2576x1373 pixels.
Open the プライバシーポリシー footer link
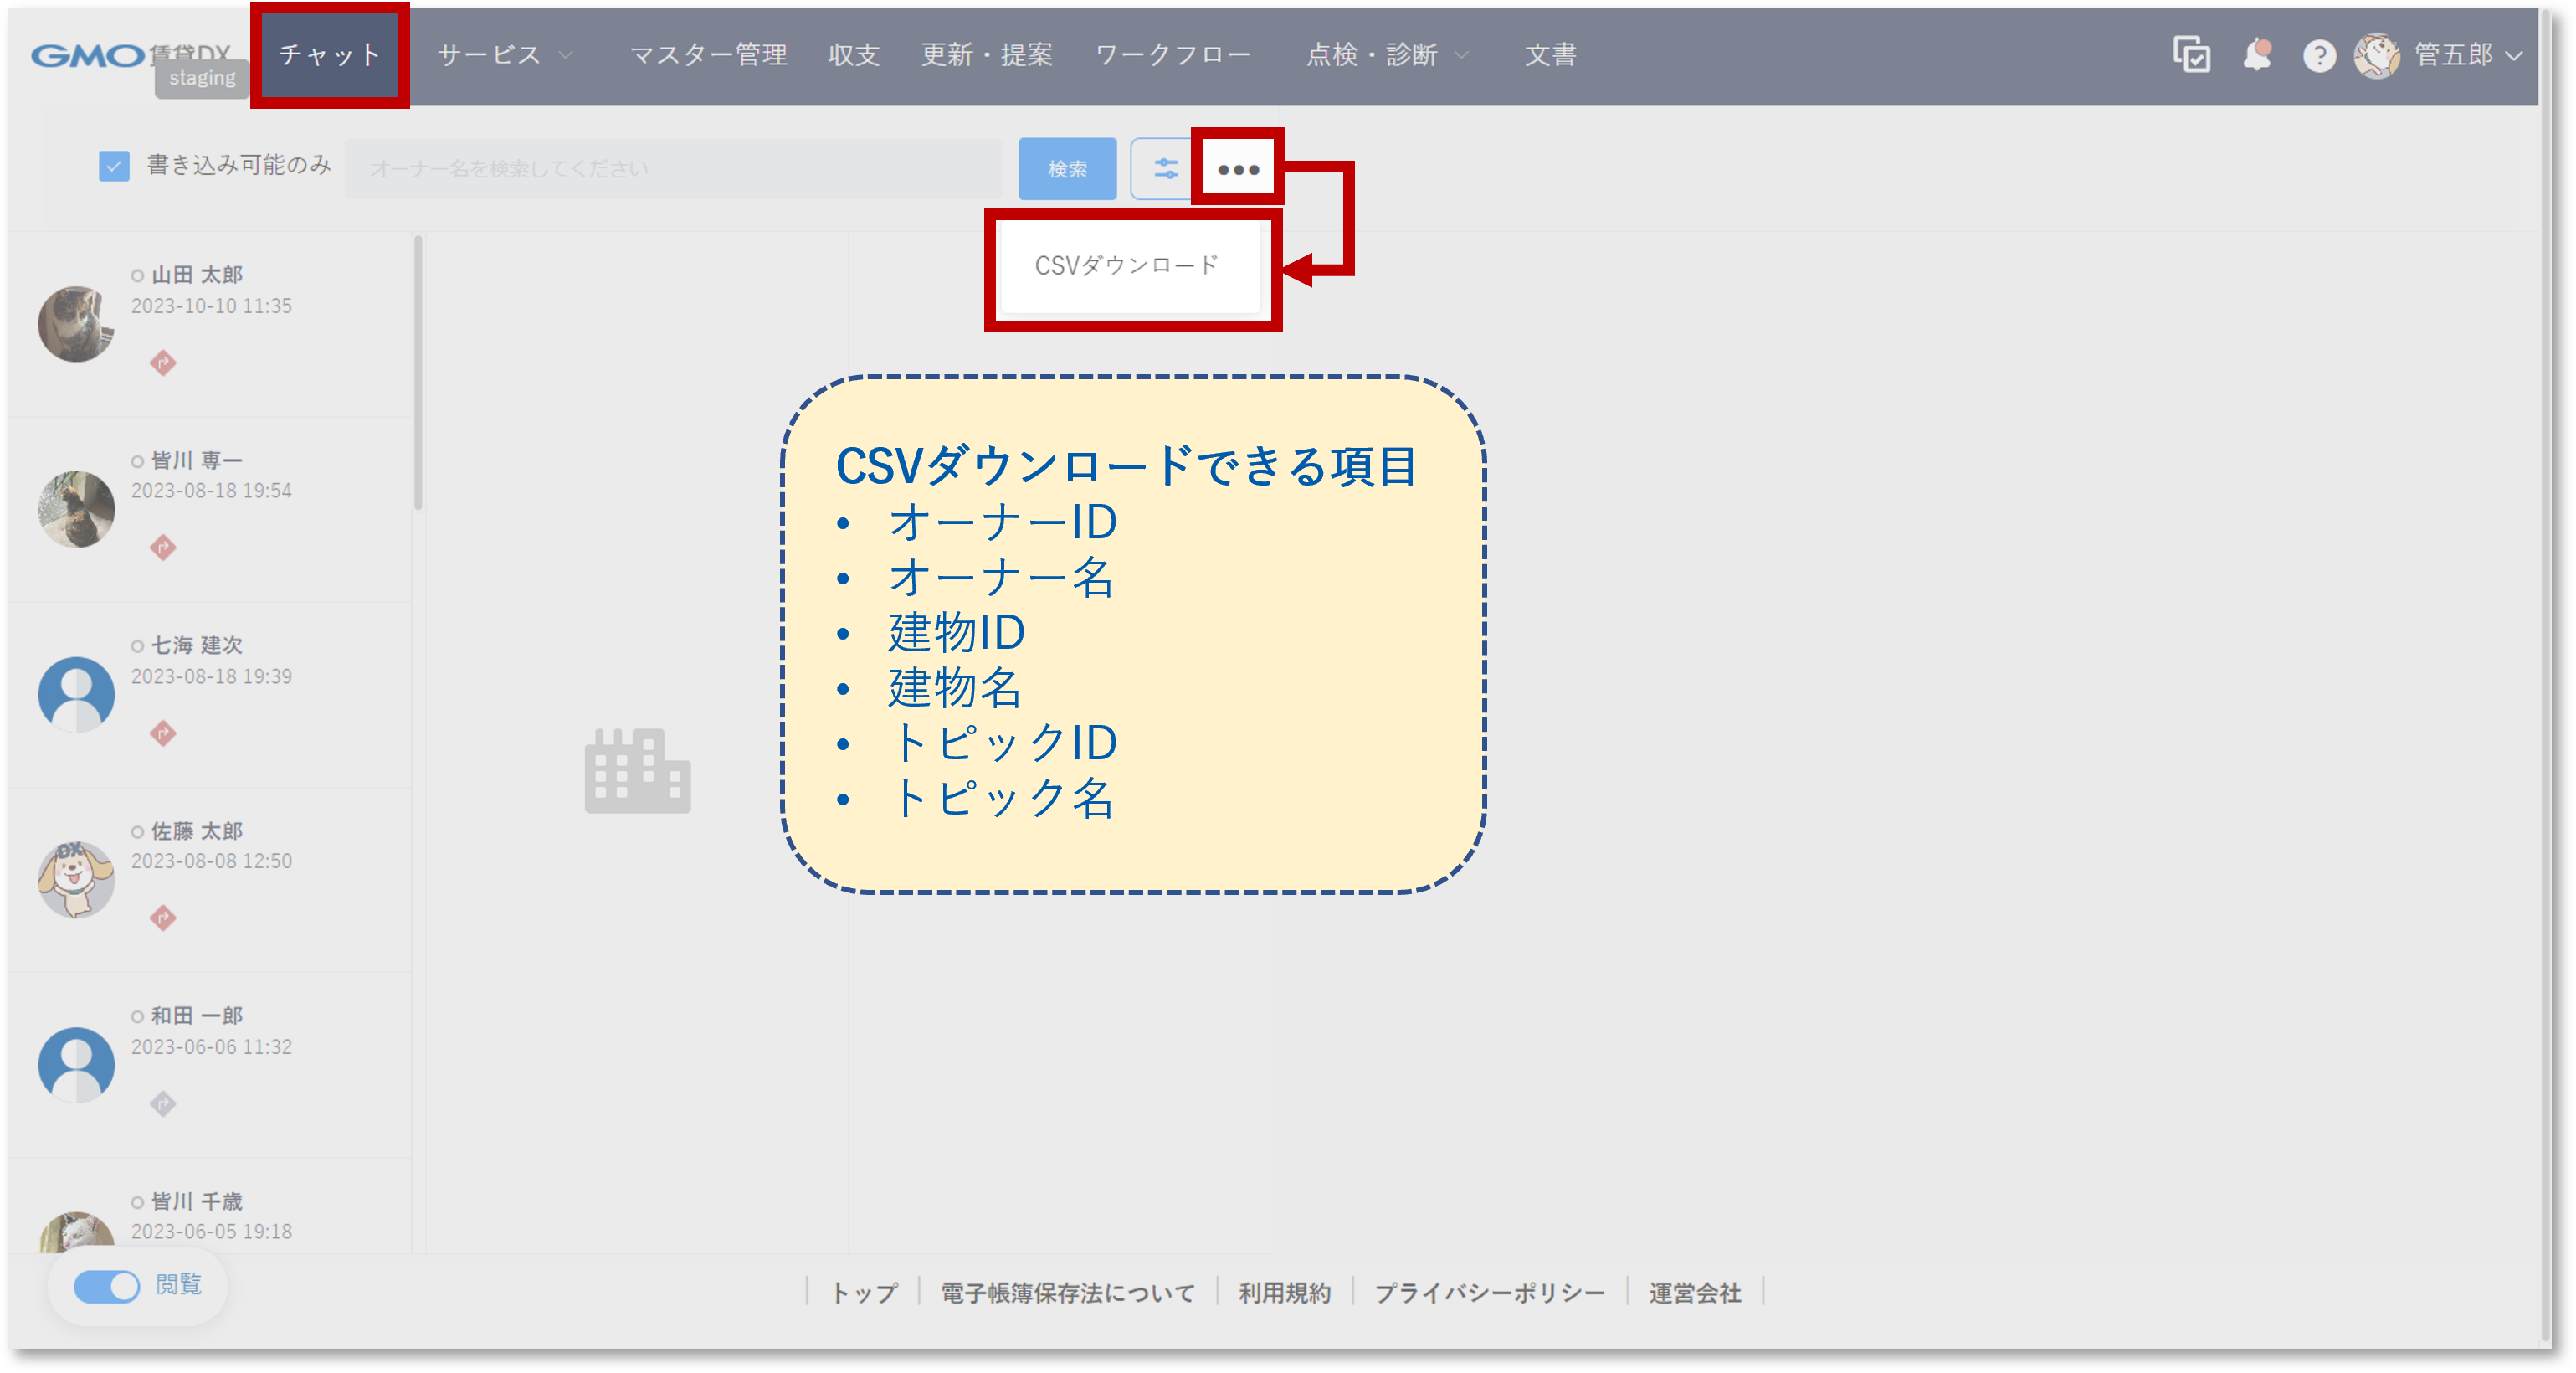pos(1491,1293)
